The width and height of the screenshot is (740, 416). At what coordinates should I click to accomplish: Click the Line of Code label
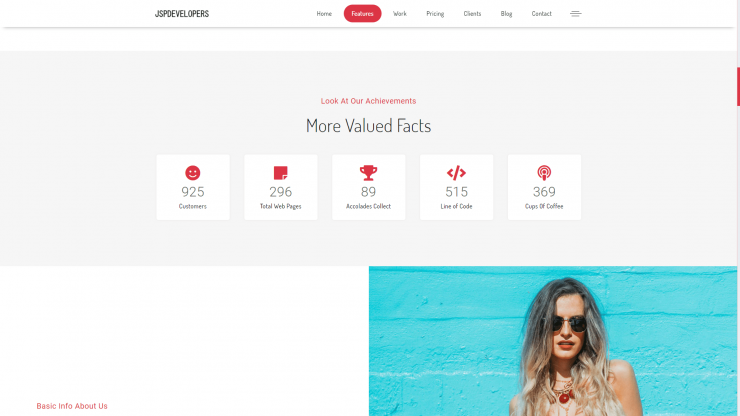[456, 206]
